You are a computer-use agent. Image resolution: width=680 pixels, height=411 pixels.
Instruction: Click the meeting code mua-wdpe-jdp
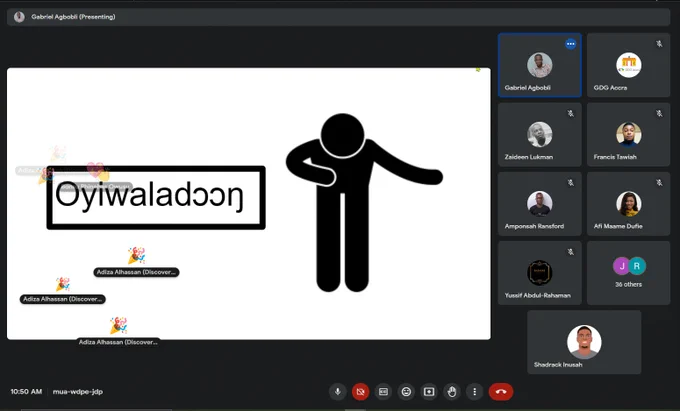[x=78, y=391]
